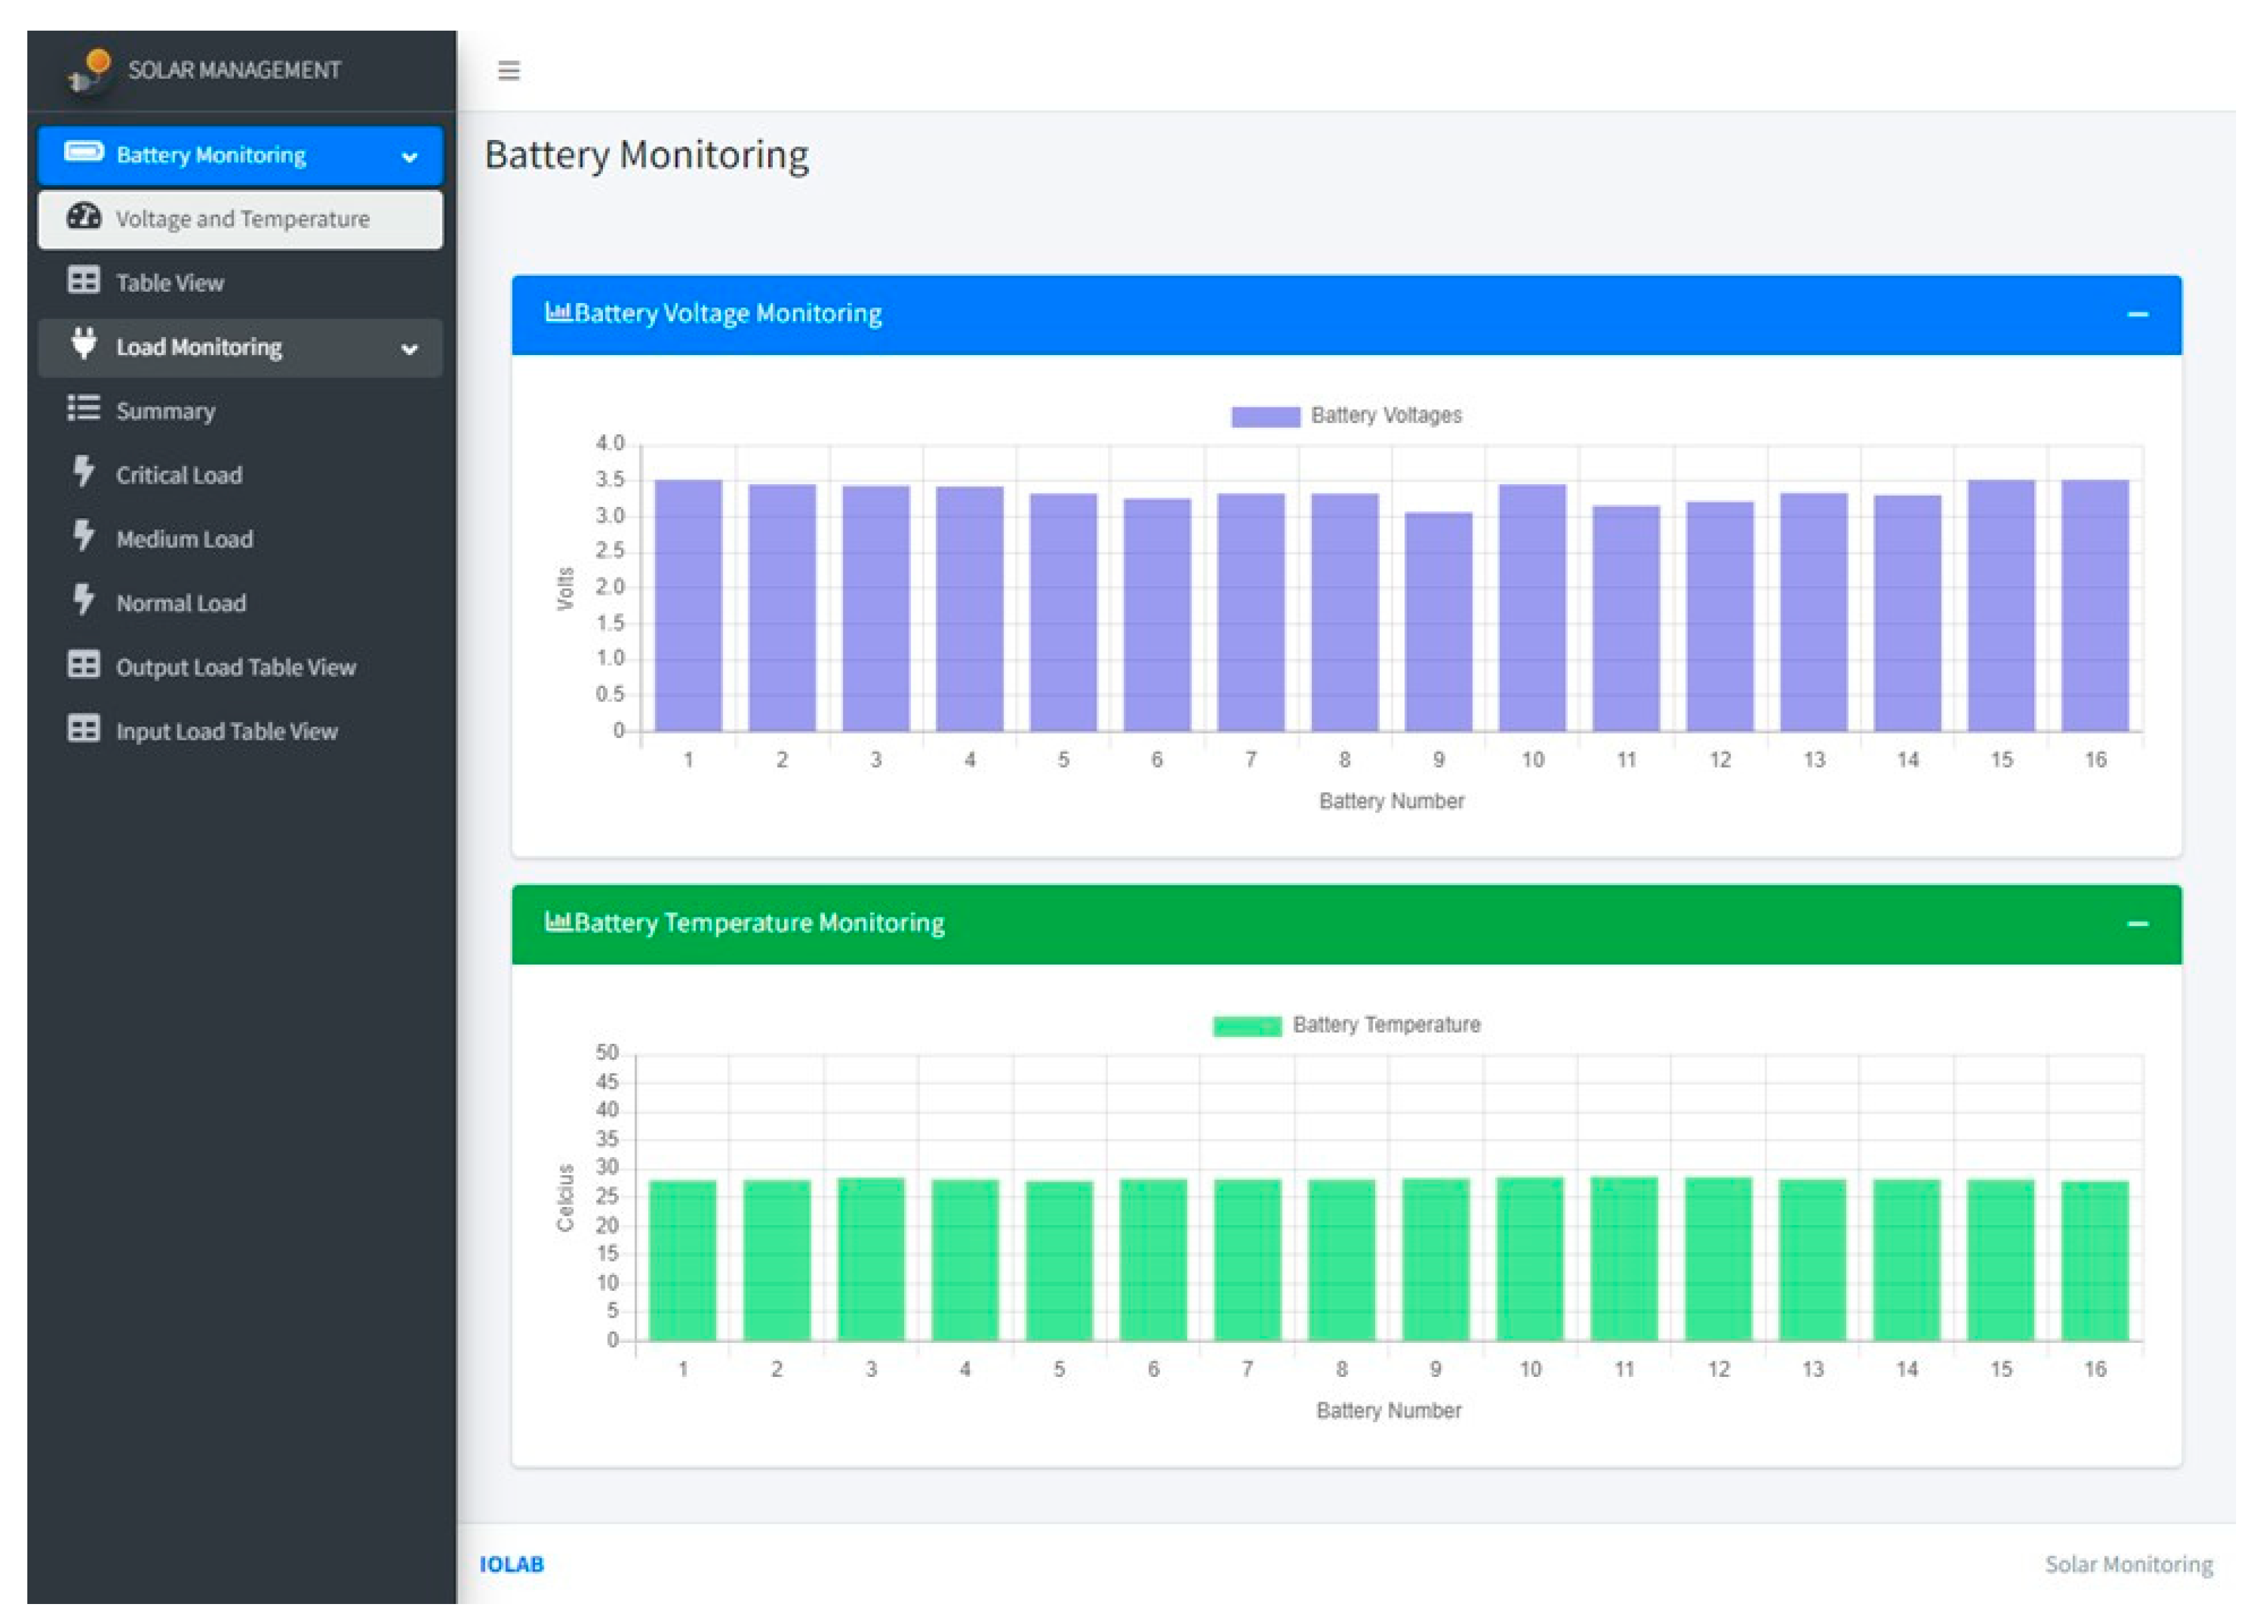Click the table icon beside Output Load Table View

(x=84, y=664)
